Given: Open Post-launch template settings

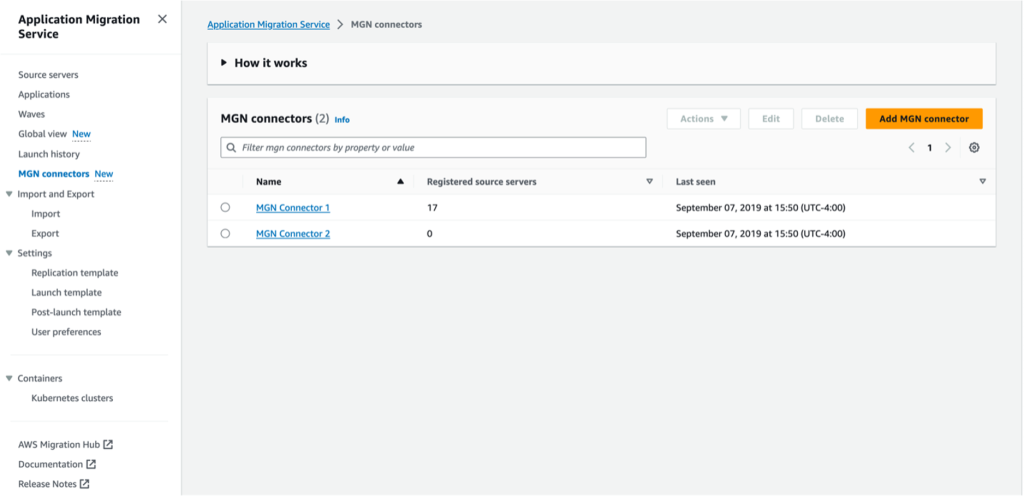Looking at the screenshot, I should point(76,312).
